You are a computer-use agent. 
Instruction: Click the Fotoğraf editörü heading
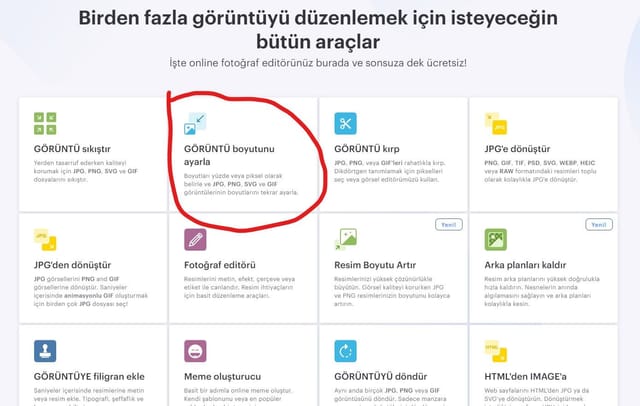pyautogui.click(x=220, y=265)
